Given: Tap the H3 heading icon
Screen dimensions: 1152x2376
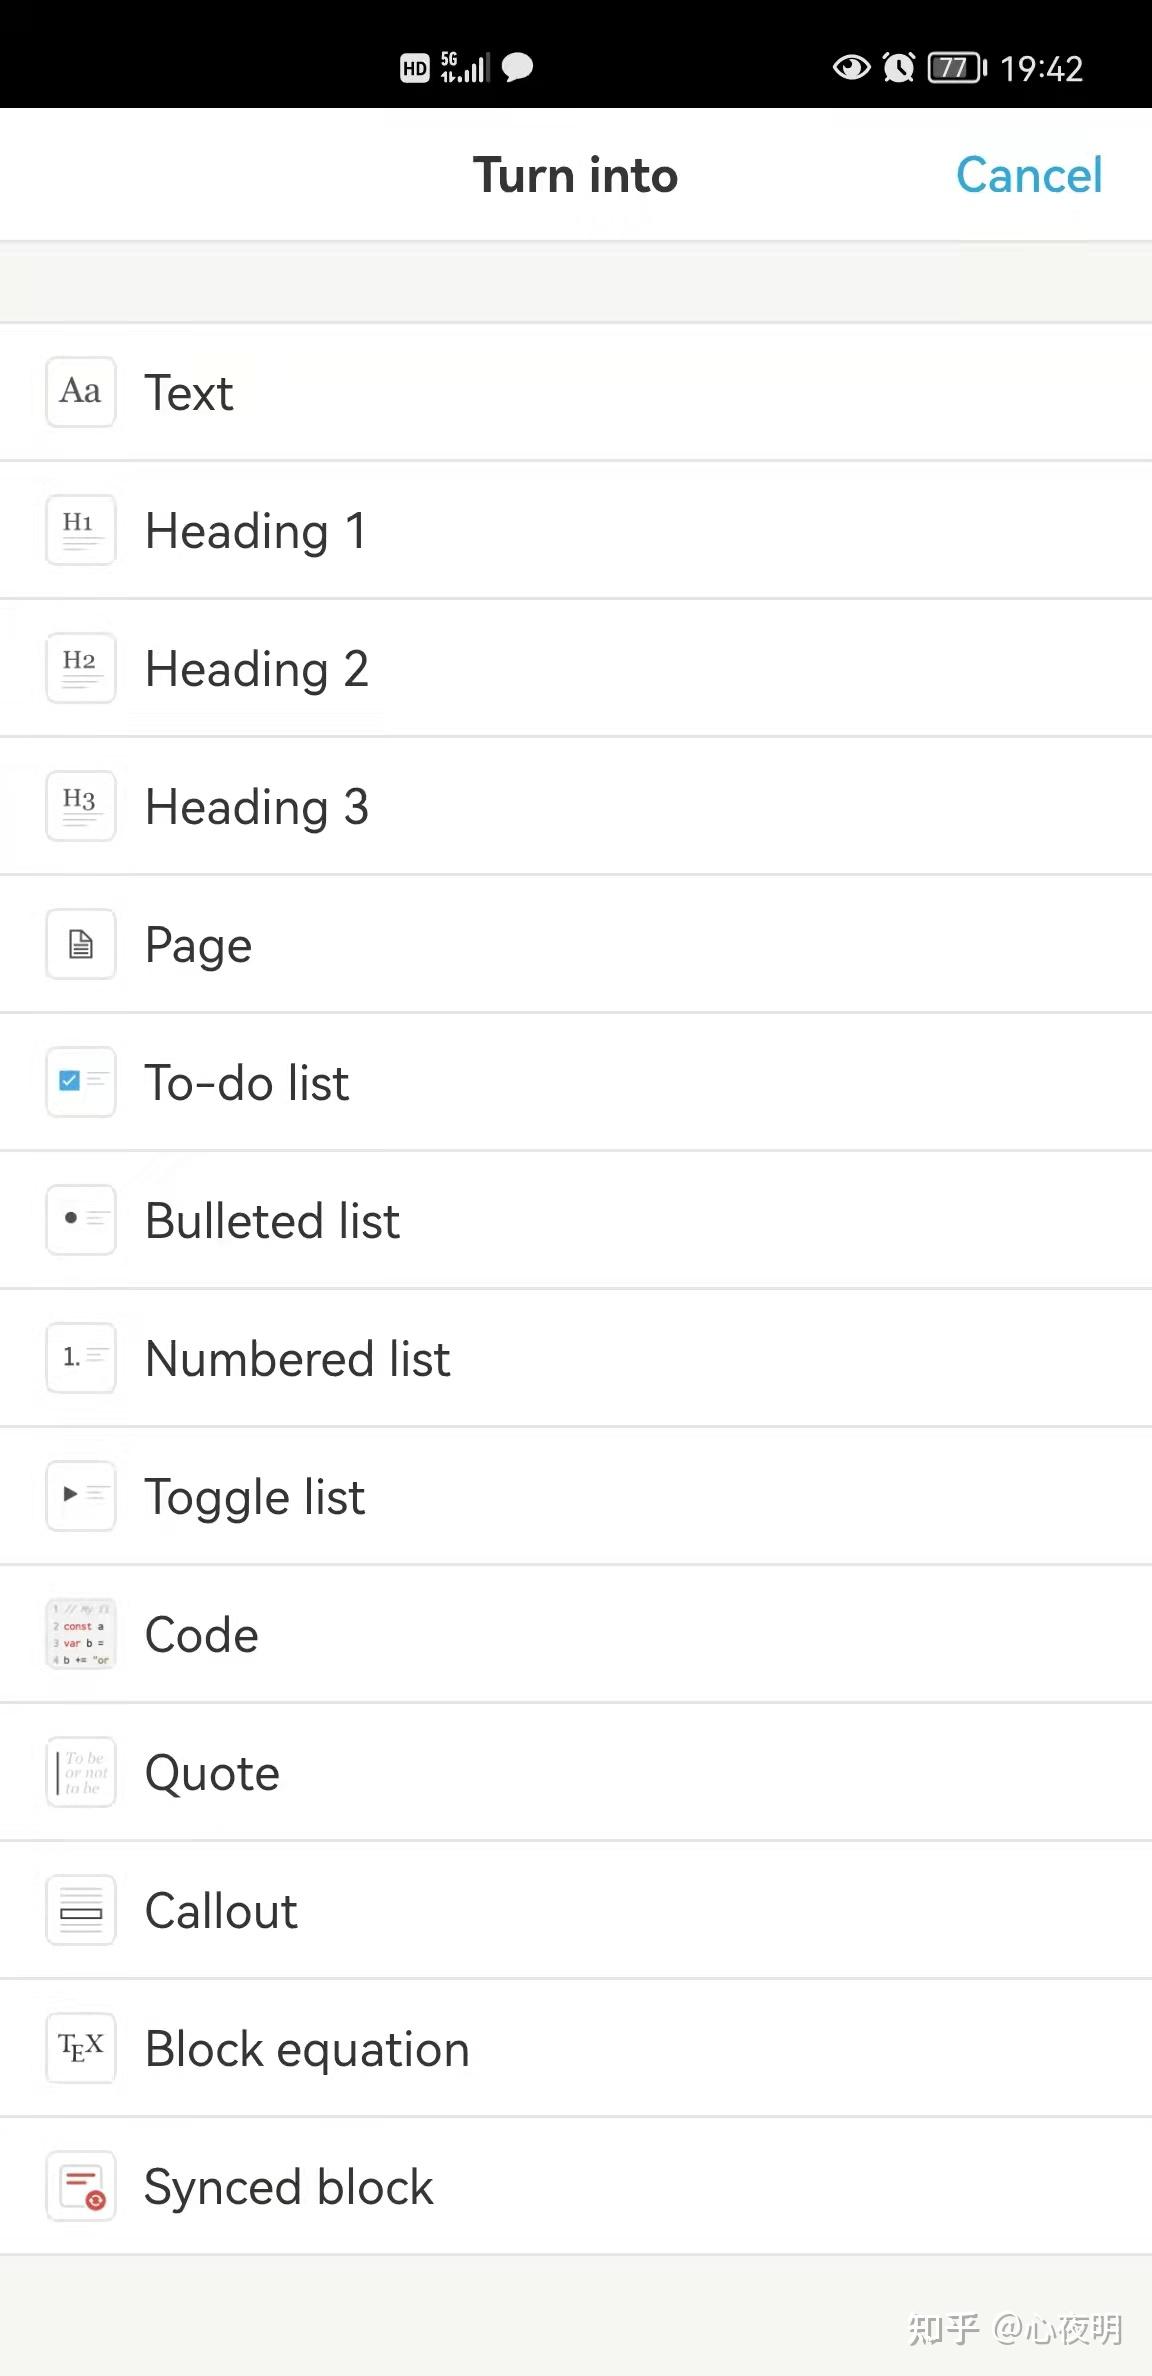Looking at the screenshot, I should (x=80, y=806).
